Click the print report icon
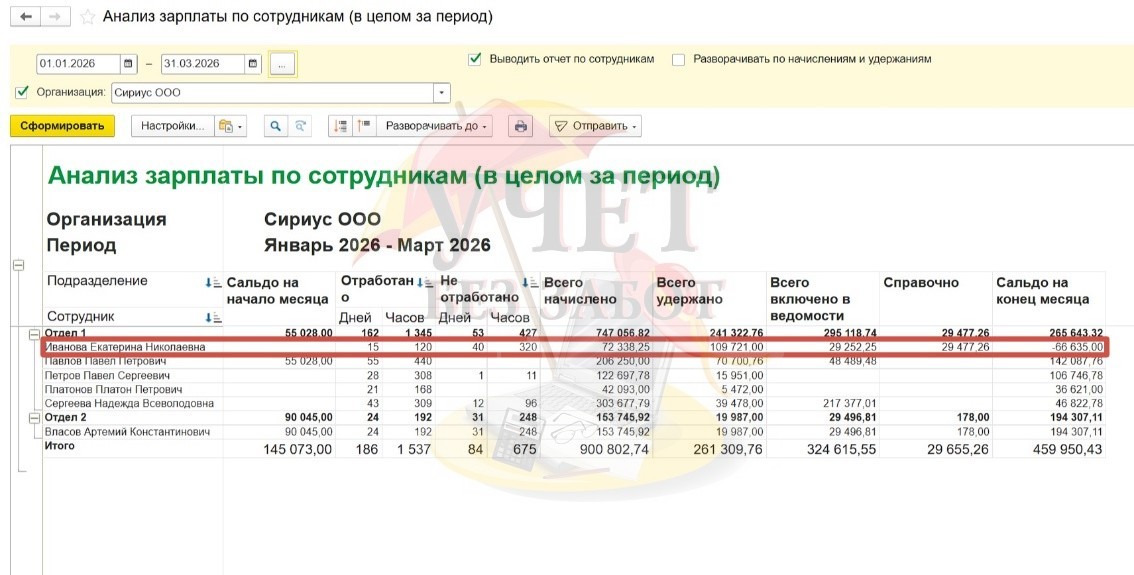The width and height of the screenshot is (1134, 575). click(x=520, y=126)
